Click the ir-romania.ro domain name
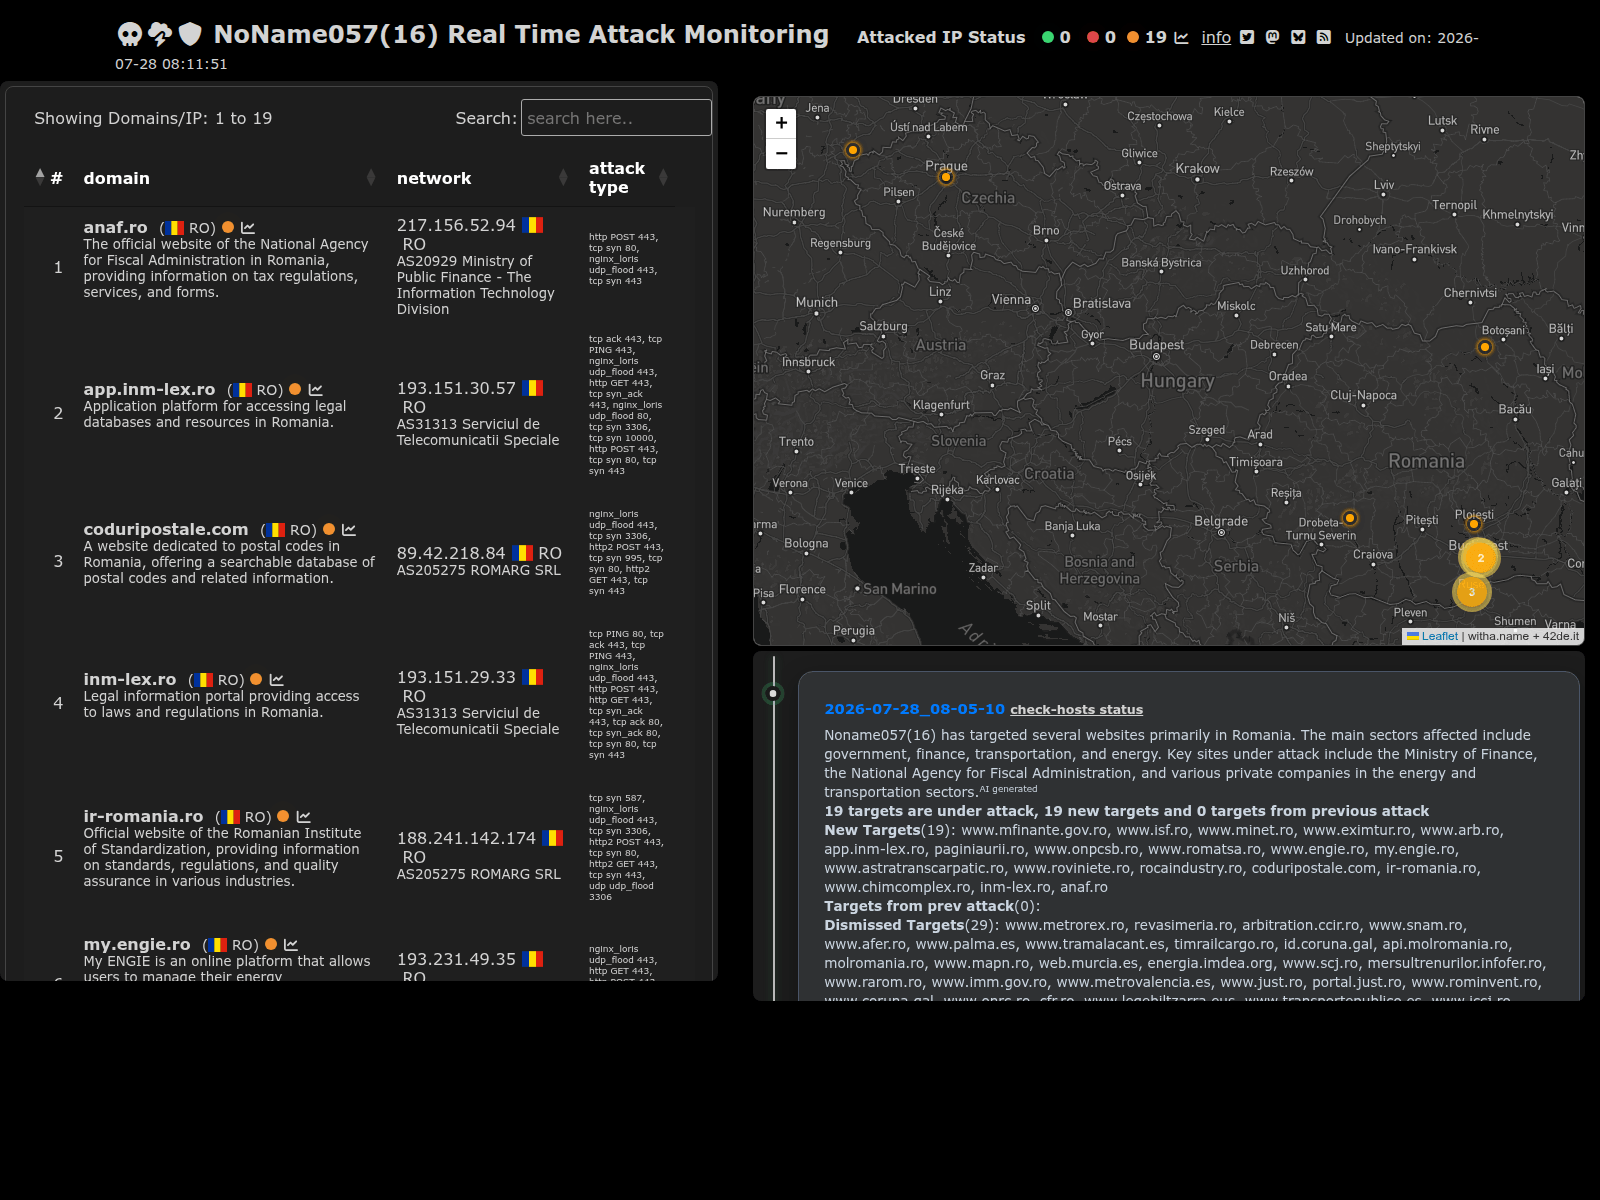This screenshot has width=1600, height=1200. (143, 817)
